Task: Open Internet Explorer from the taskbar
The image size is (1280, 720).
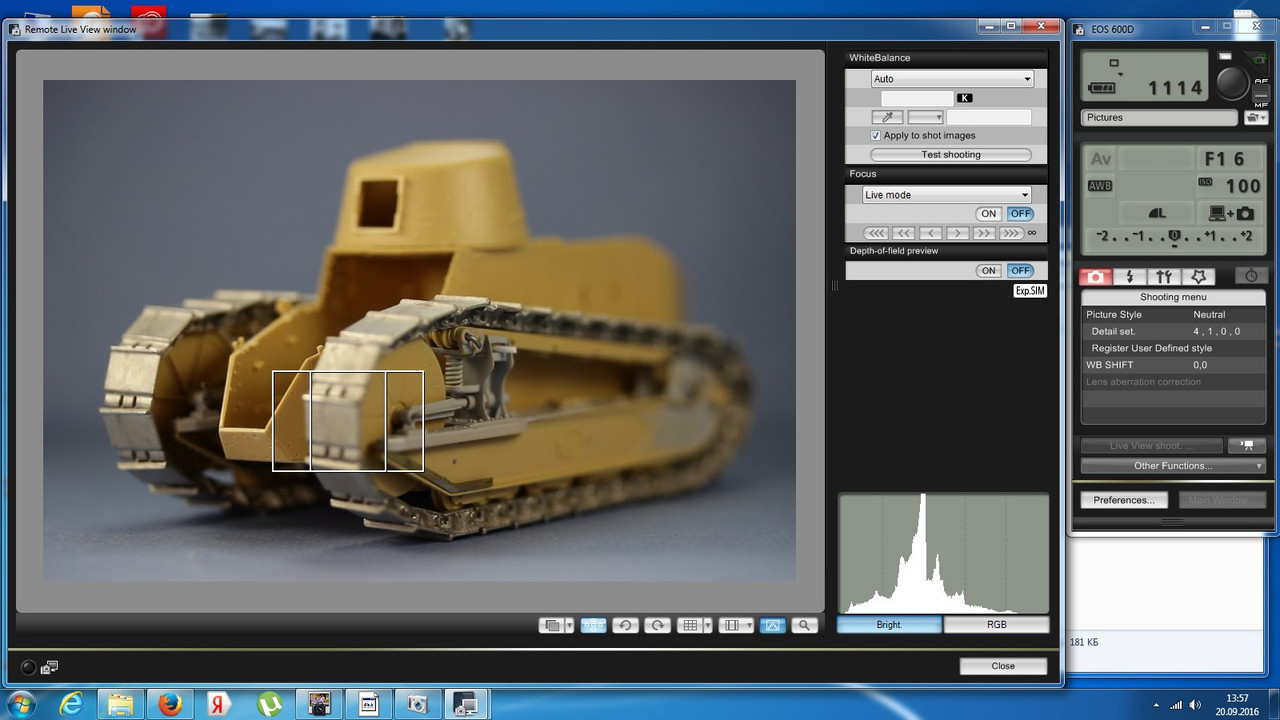Action: point(71,704)
